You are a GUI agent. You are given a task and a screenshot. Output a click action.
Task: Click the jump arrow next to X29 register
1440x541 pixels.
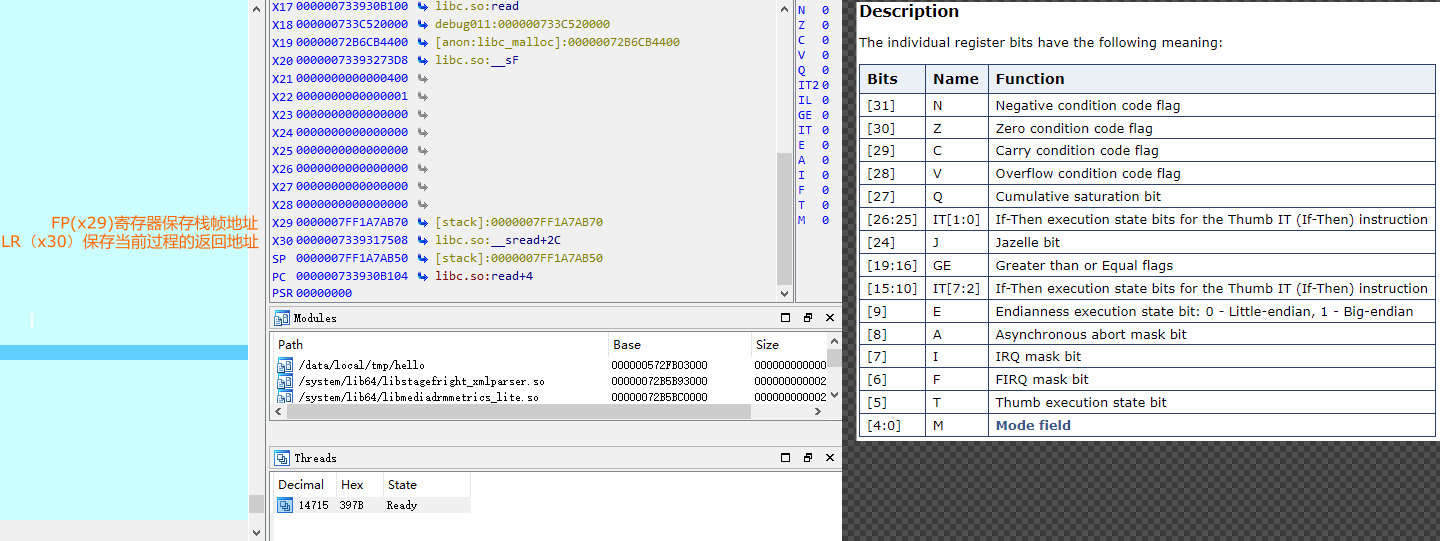click(423, 222)
